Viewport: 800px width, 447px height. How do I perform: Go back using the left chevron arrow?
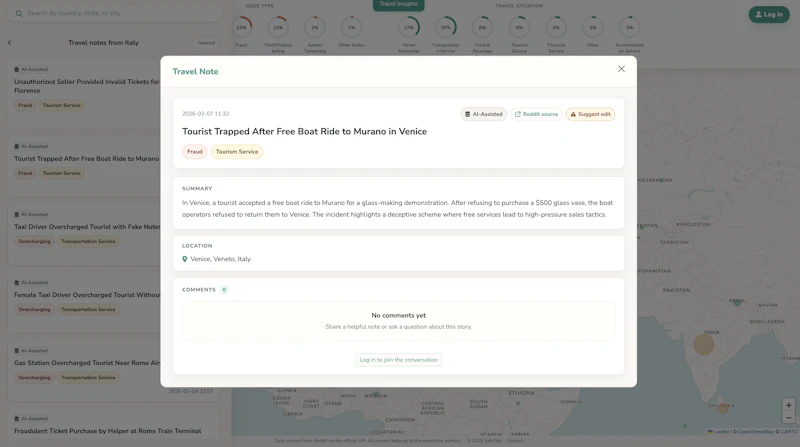[10, 43]
